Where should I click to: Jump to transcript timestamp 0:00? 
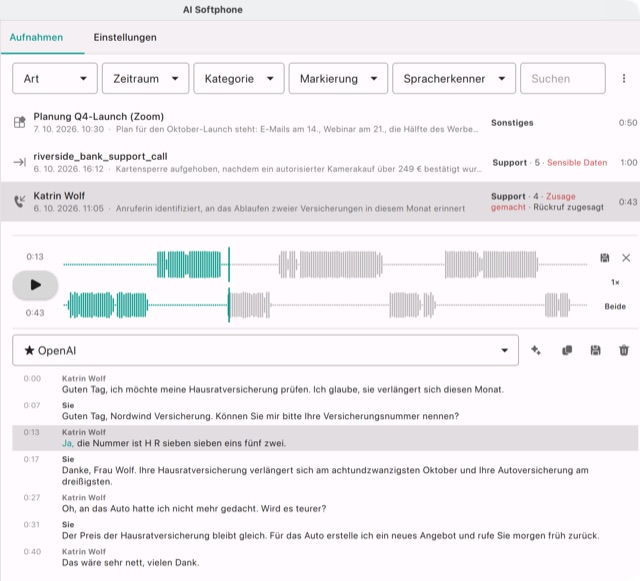click(32, 378)
